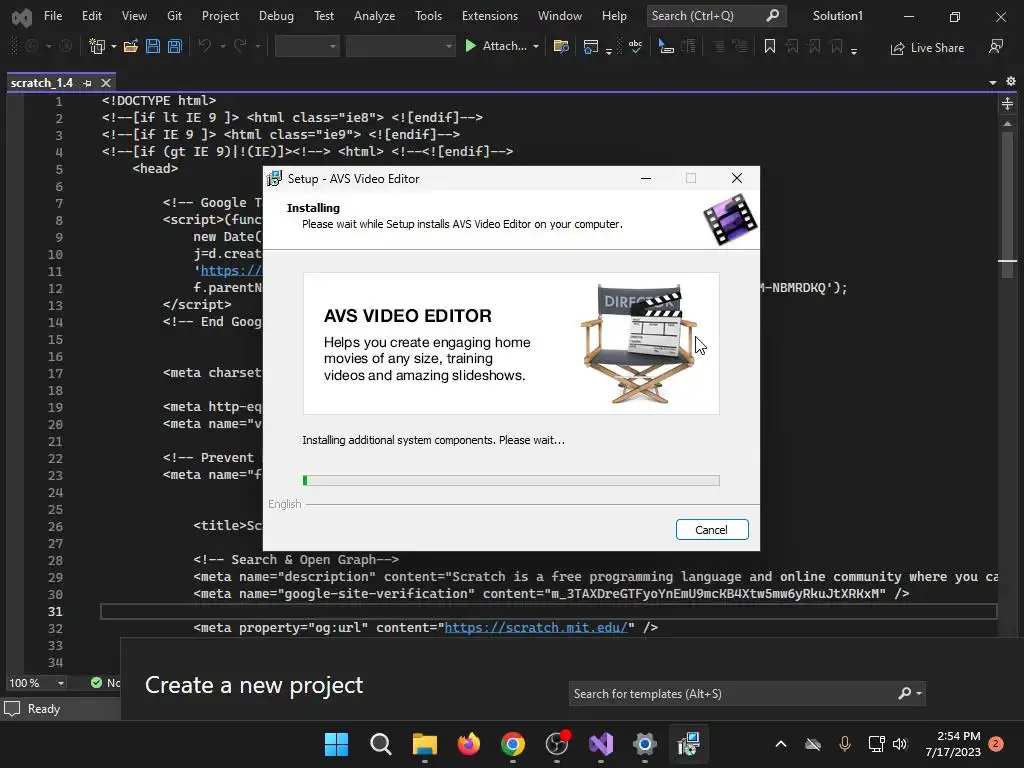Click the Visual Studio taskbar icon

pyautogui.click(x=601, y=744)
